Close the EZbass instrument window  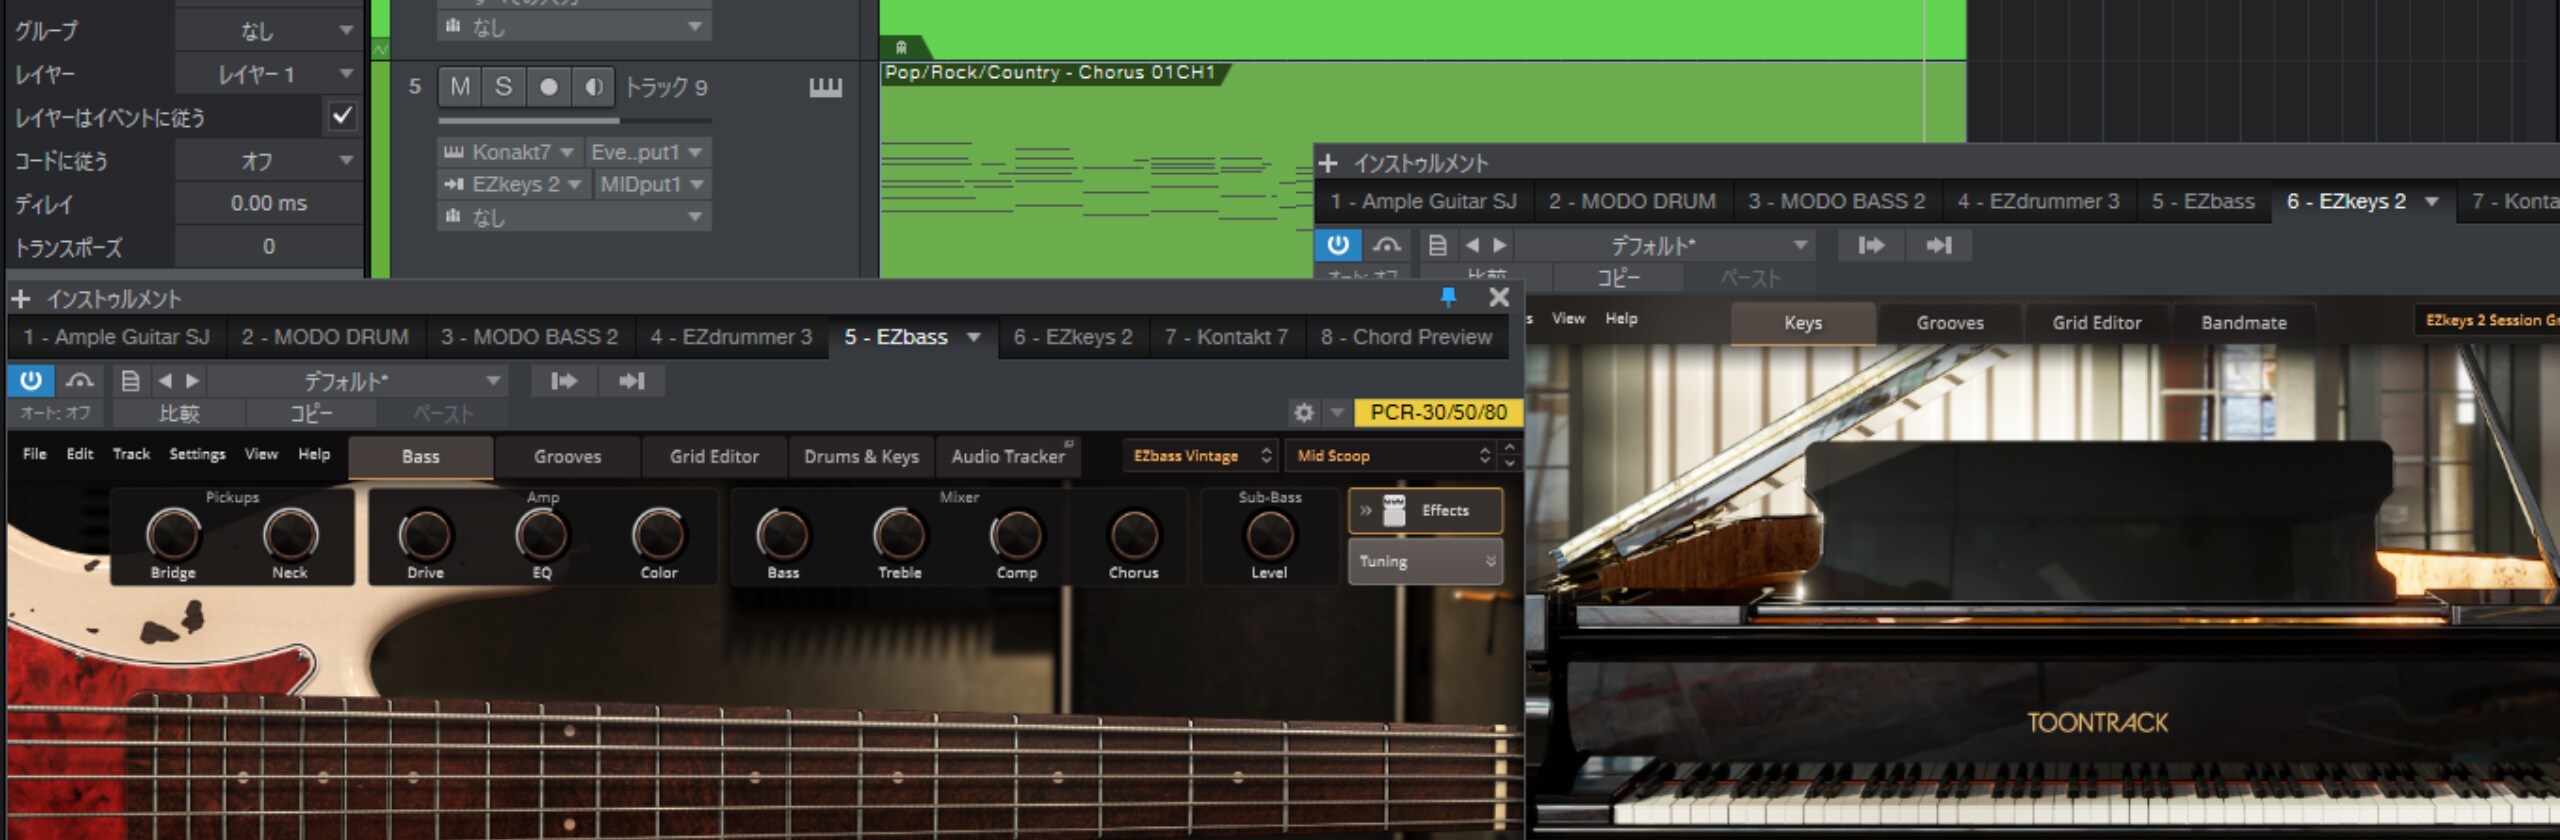tap(1498, 297)
